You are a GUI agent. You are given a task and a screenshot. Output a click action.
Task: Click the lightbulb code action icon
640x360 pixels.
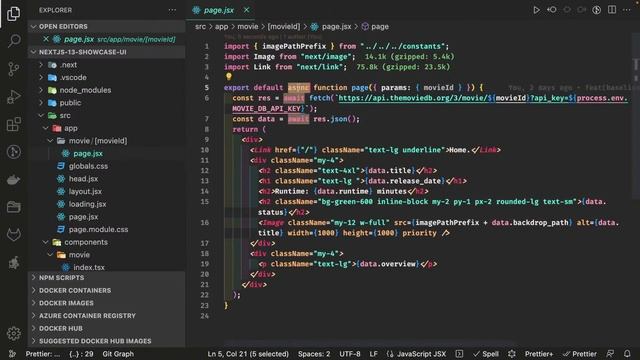(229, 76)
